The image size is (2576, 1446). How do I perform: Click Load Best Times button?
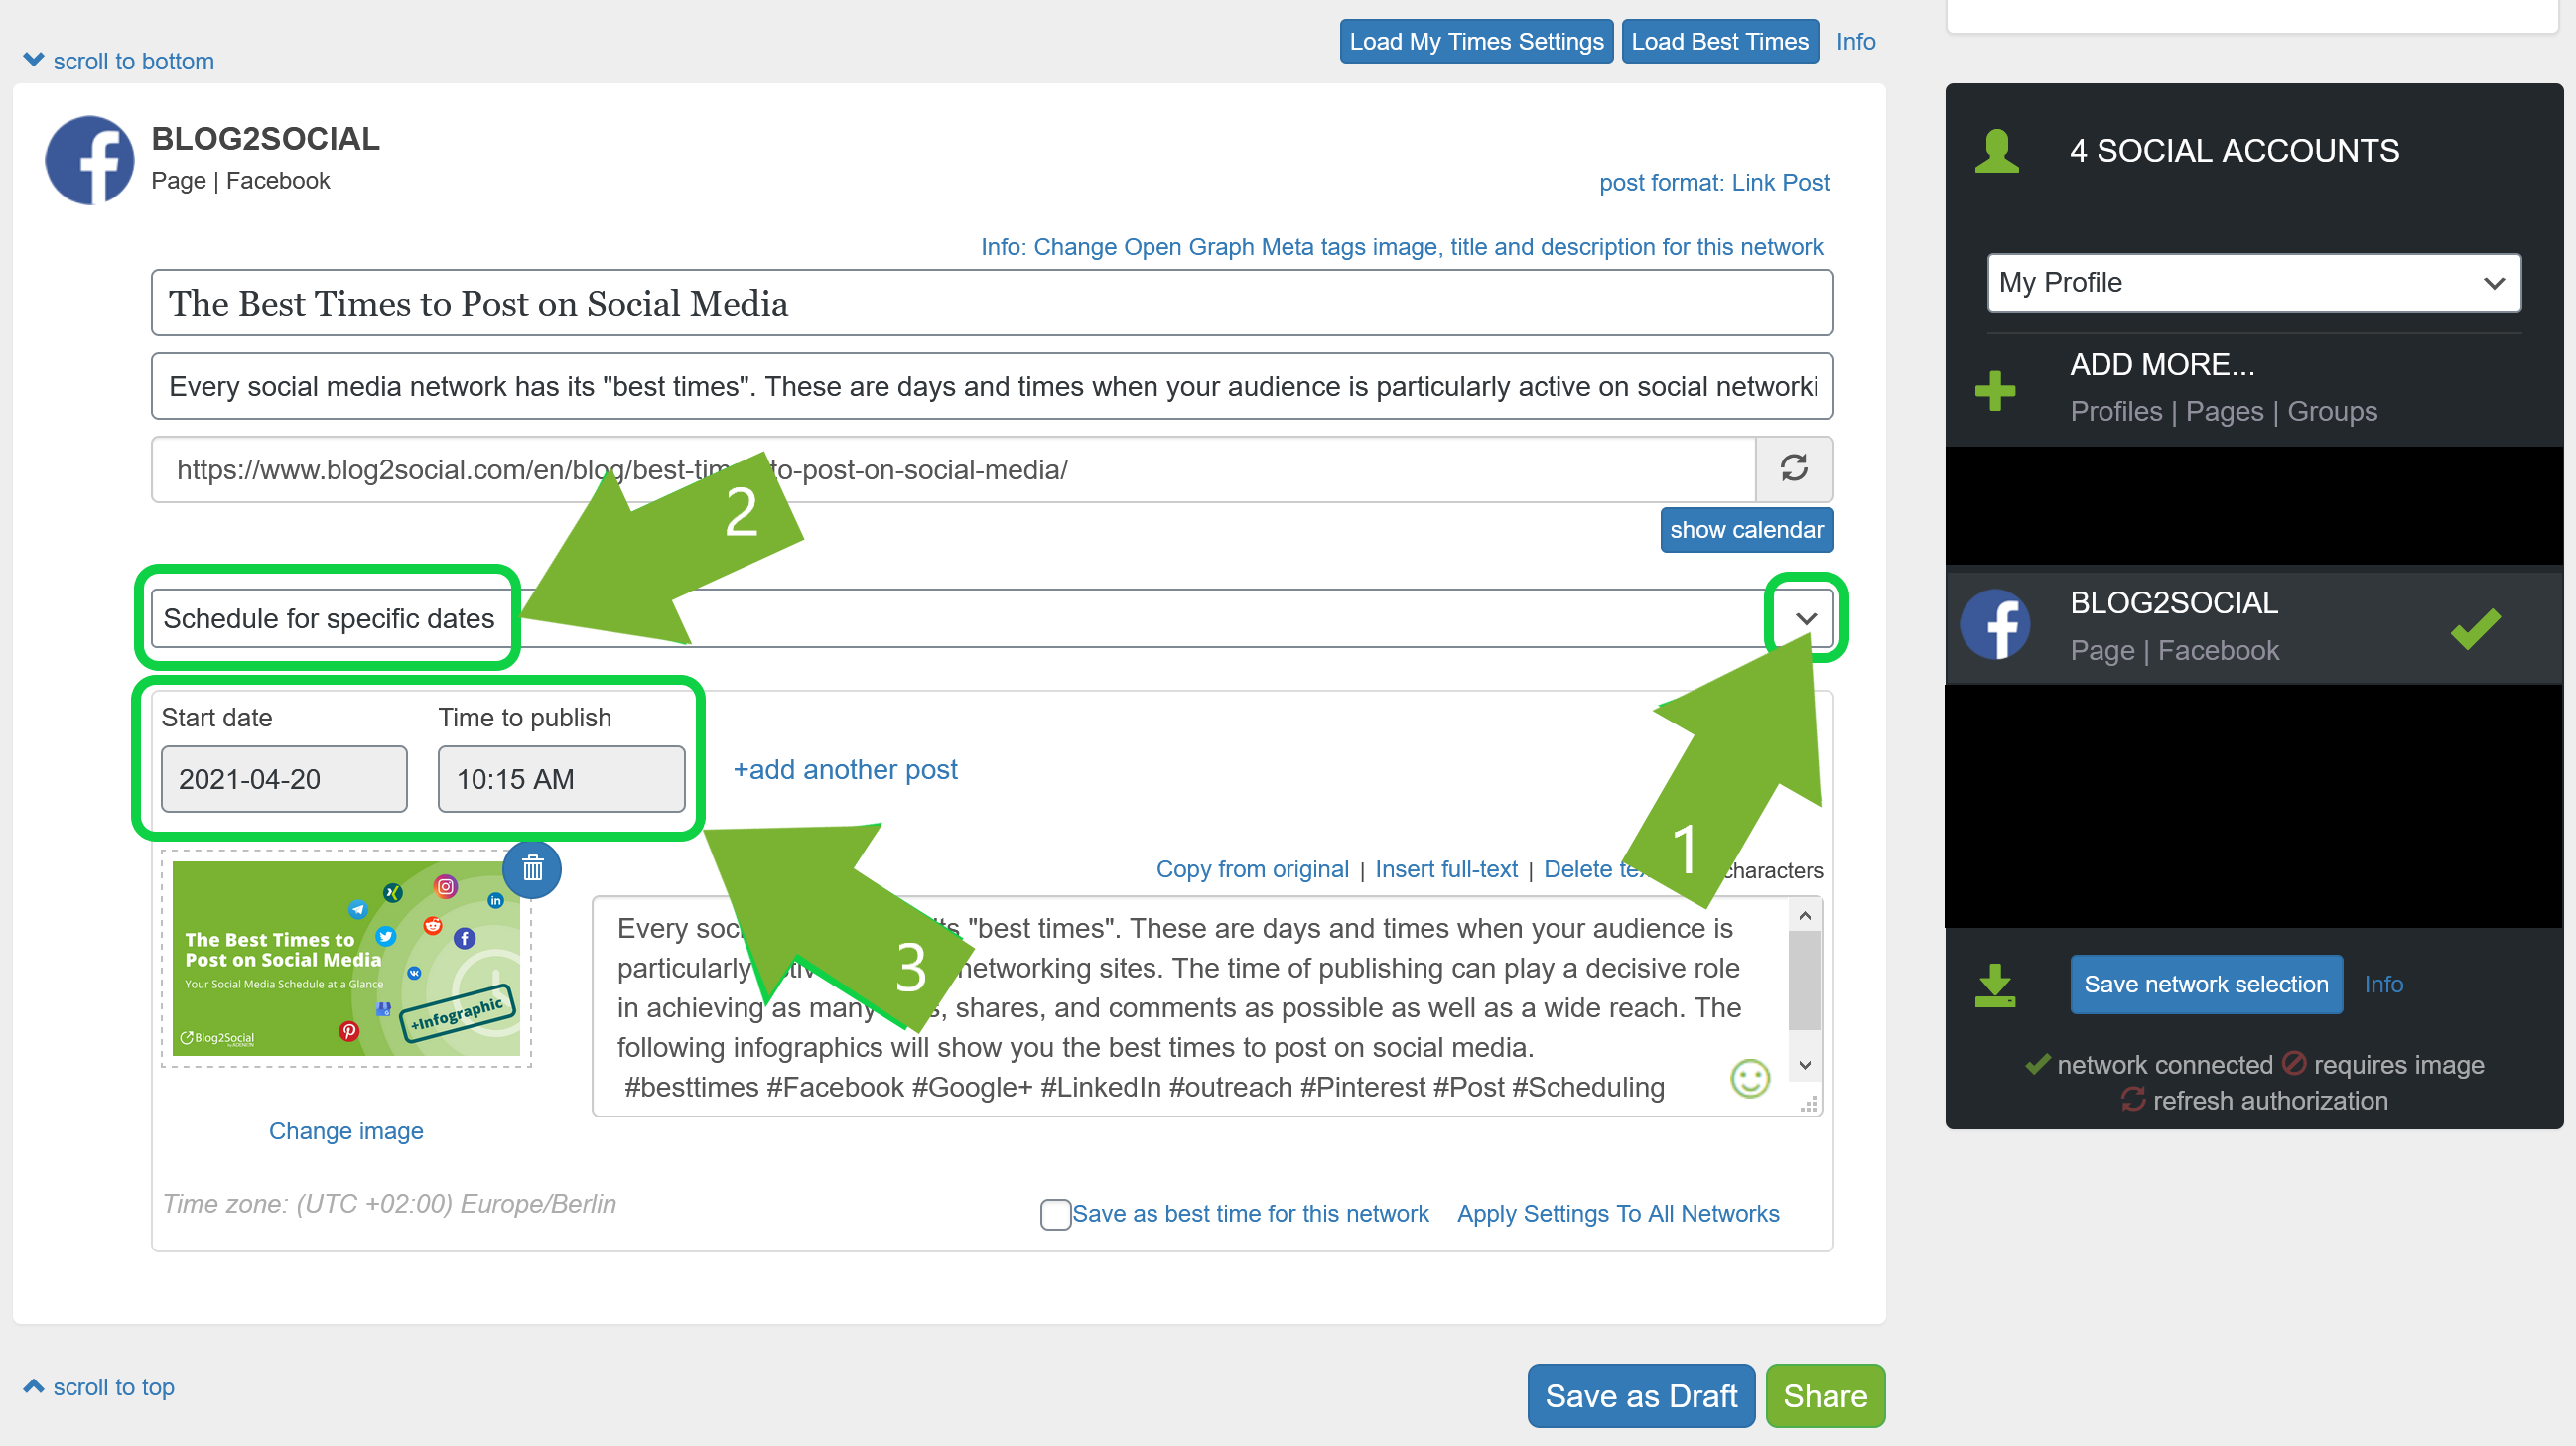point(1719,42)
